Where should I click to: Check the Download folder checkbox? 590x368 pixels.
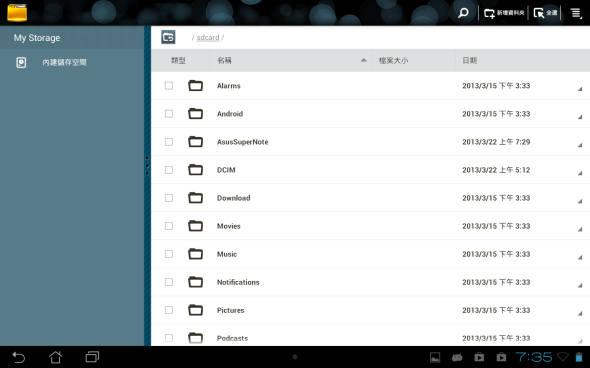169,198
